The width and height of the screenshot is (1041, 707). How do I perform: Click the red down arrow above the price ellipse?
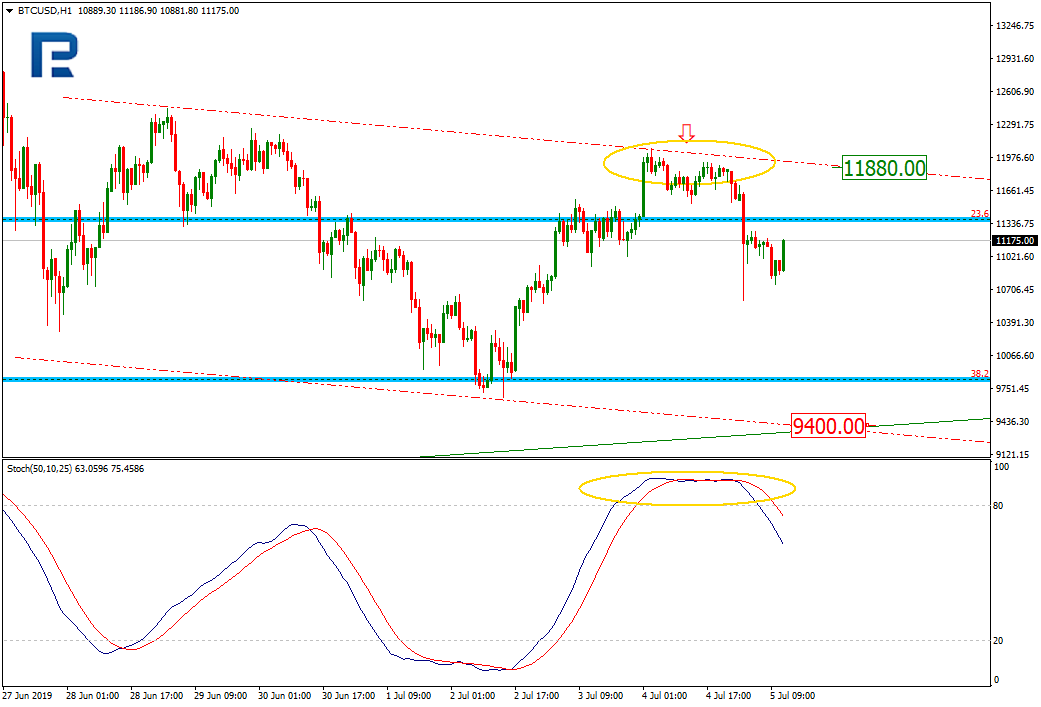[x=686, y=133]
